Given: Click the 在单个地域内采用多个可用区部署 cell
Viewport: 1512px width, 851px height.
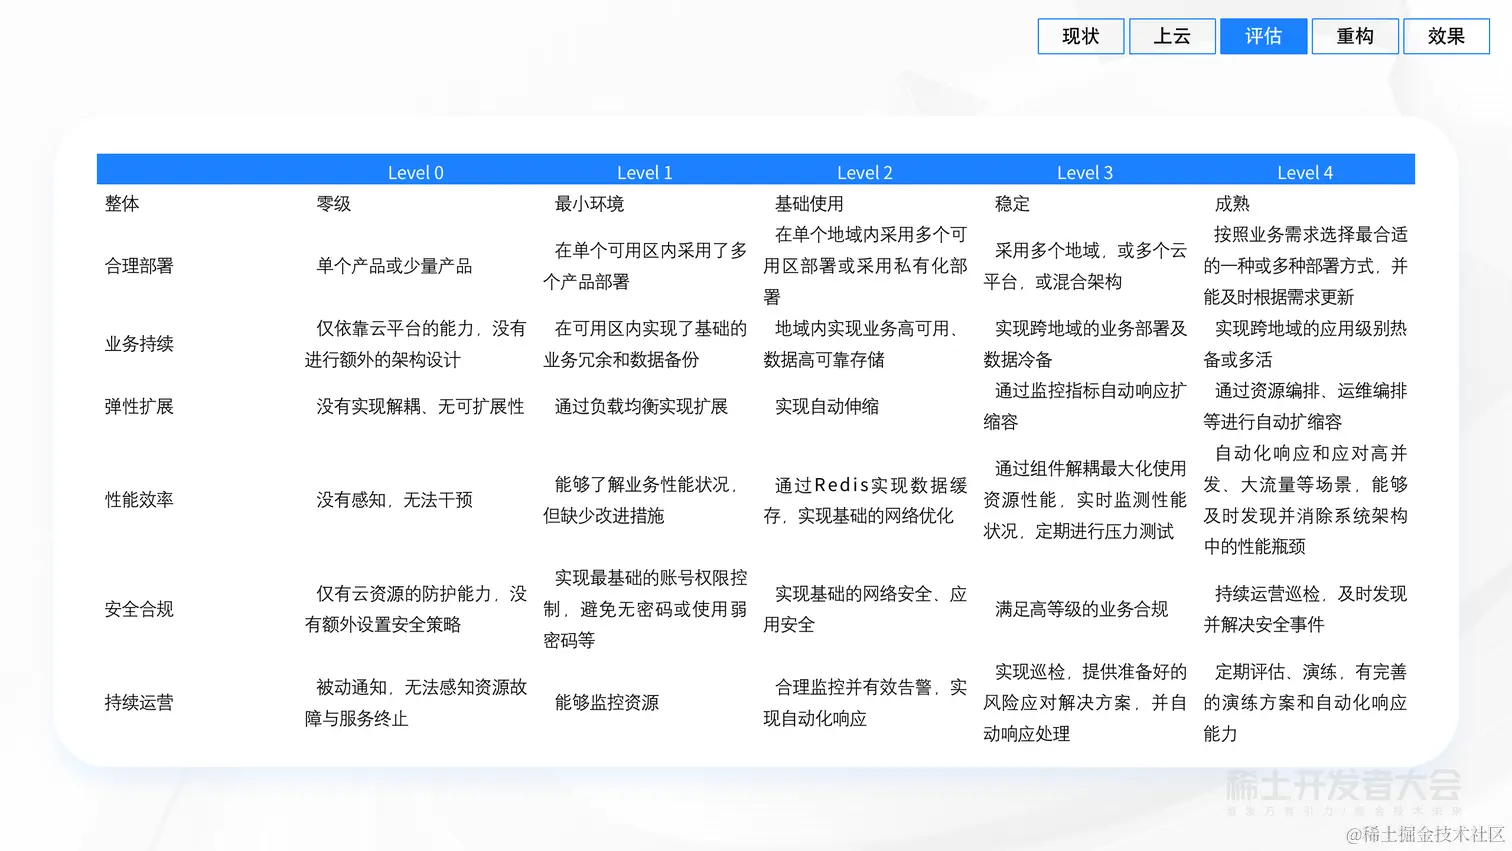Looking at the screenshot, I should tap(865, 265).
